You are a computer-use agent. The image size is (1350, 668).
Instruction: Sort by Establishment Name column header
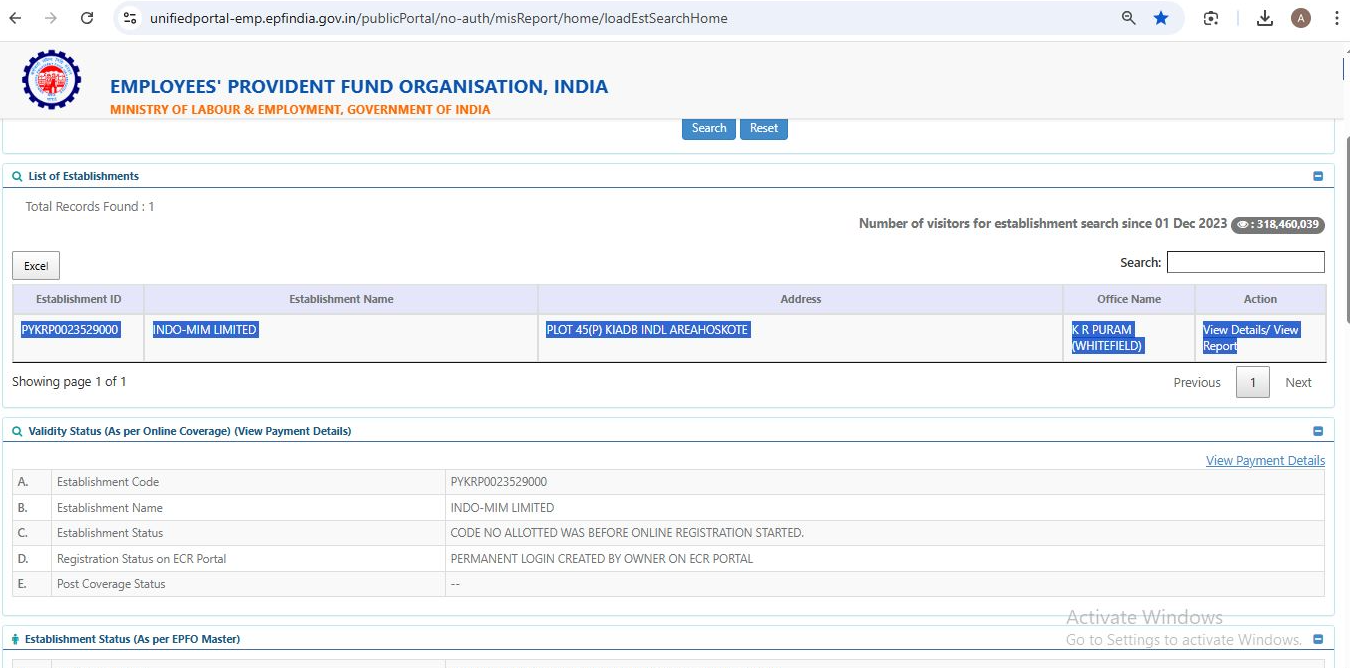341,299
